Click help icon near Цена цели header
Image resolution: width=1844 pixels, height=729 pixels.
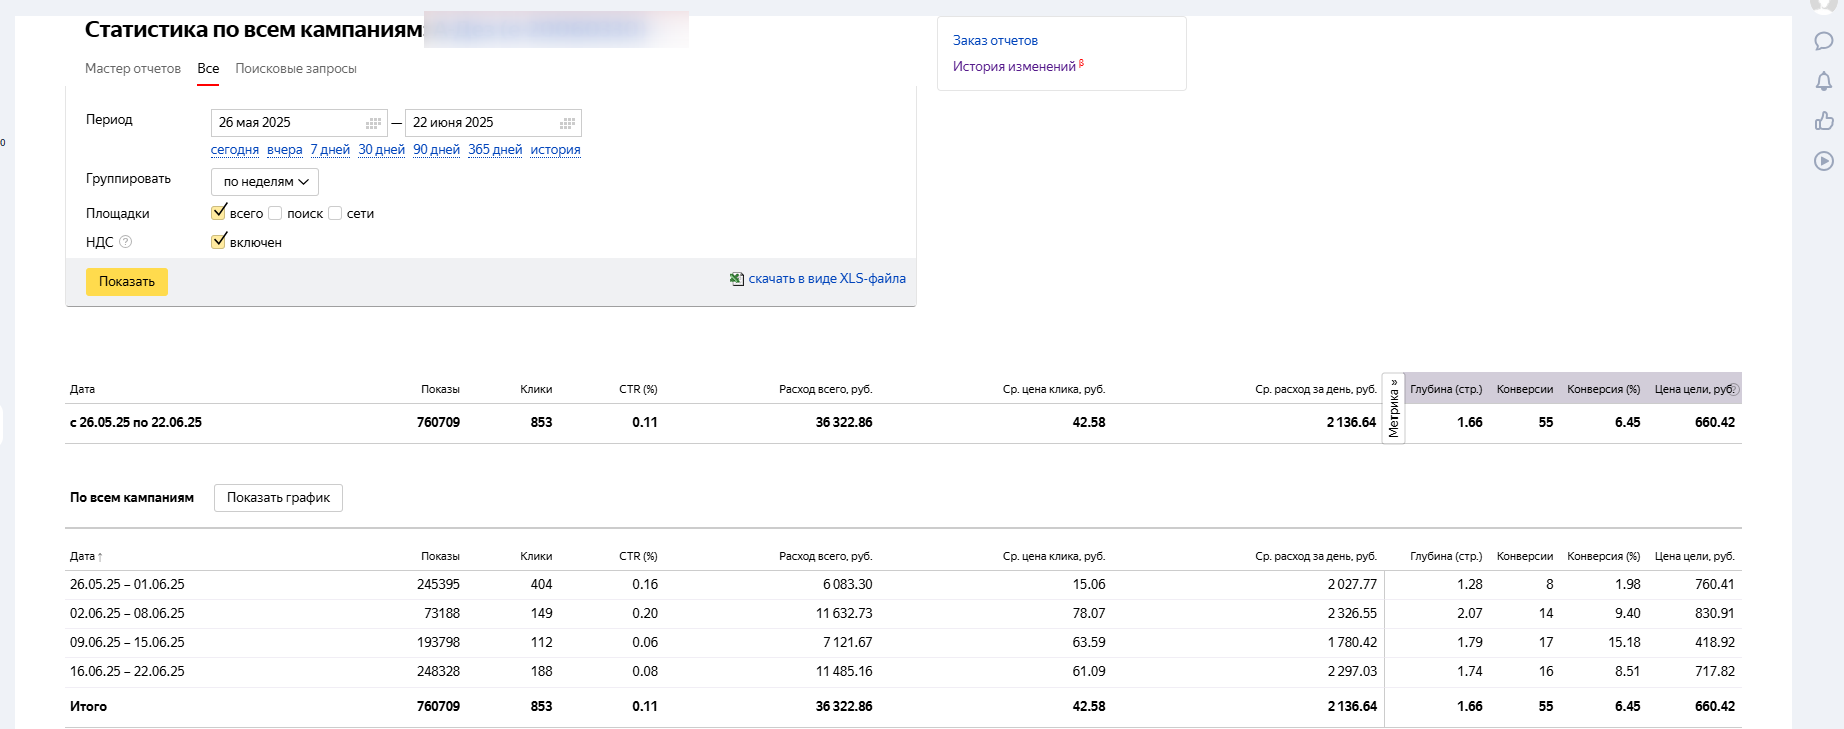pyautogui.click(x=1735, y=390)
